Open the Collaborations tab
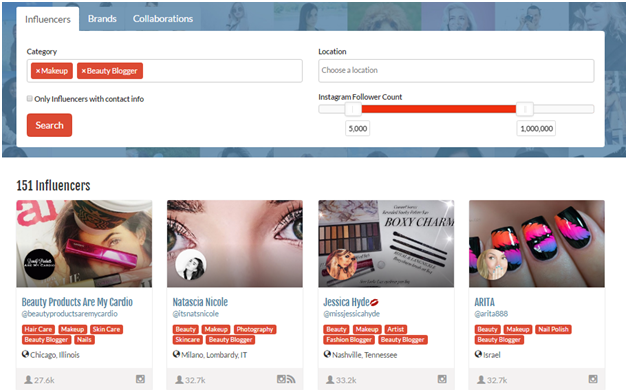 [163, 19]
